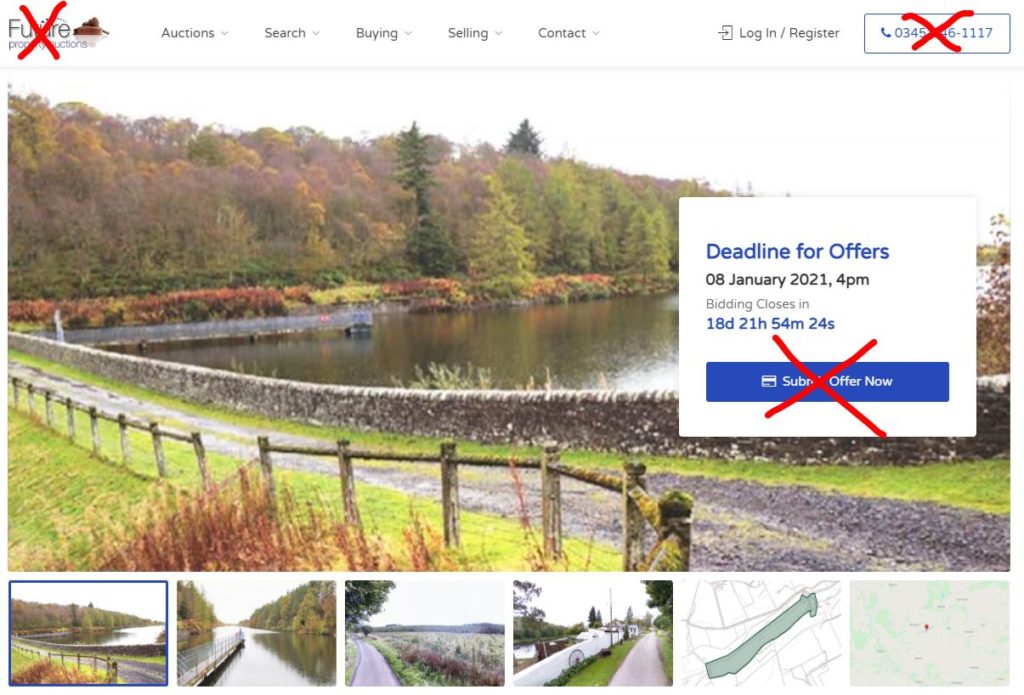Click the Submit Offer Now button
The height and width of the screenshot is (695, 1024).
coord(827,381)
